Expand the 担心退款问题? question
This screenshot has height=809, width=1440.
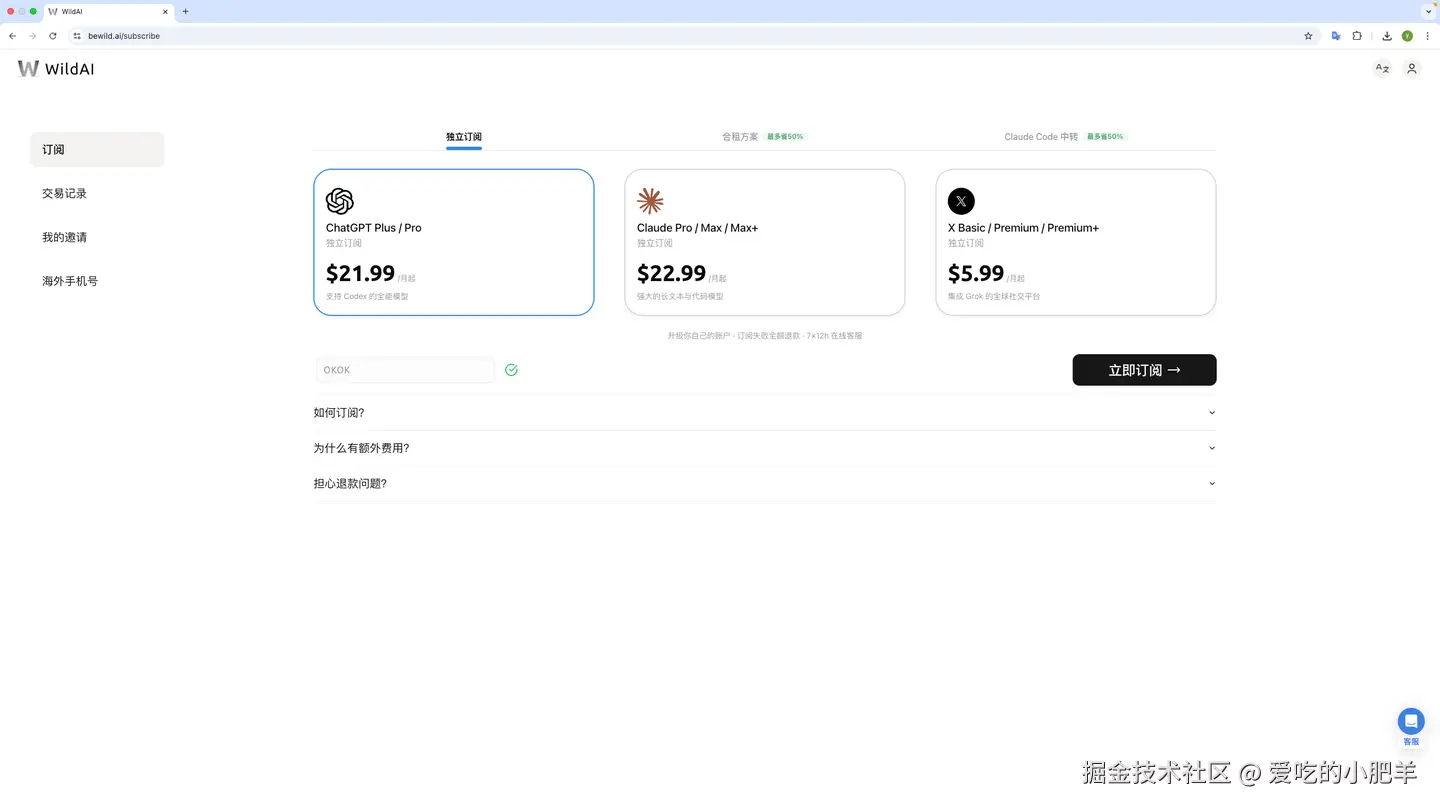[764, 484]
